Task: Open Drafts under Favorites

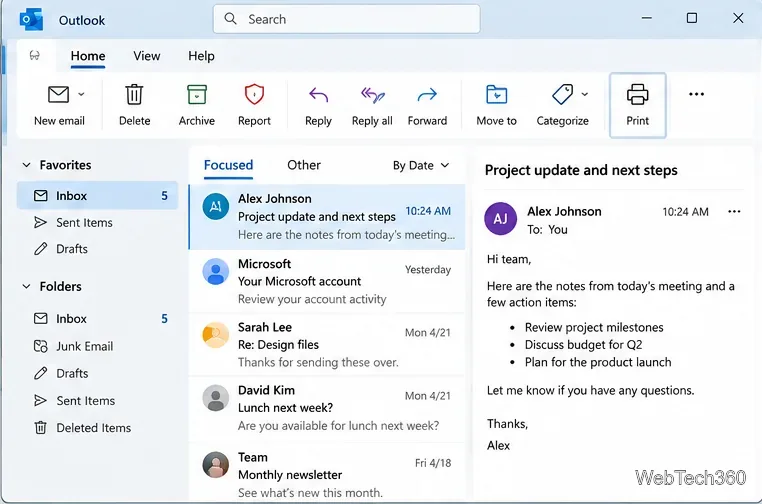Action: (x=98, y=249)
